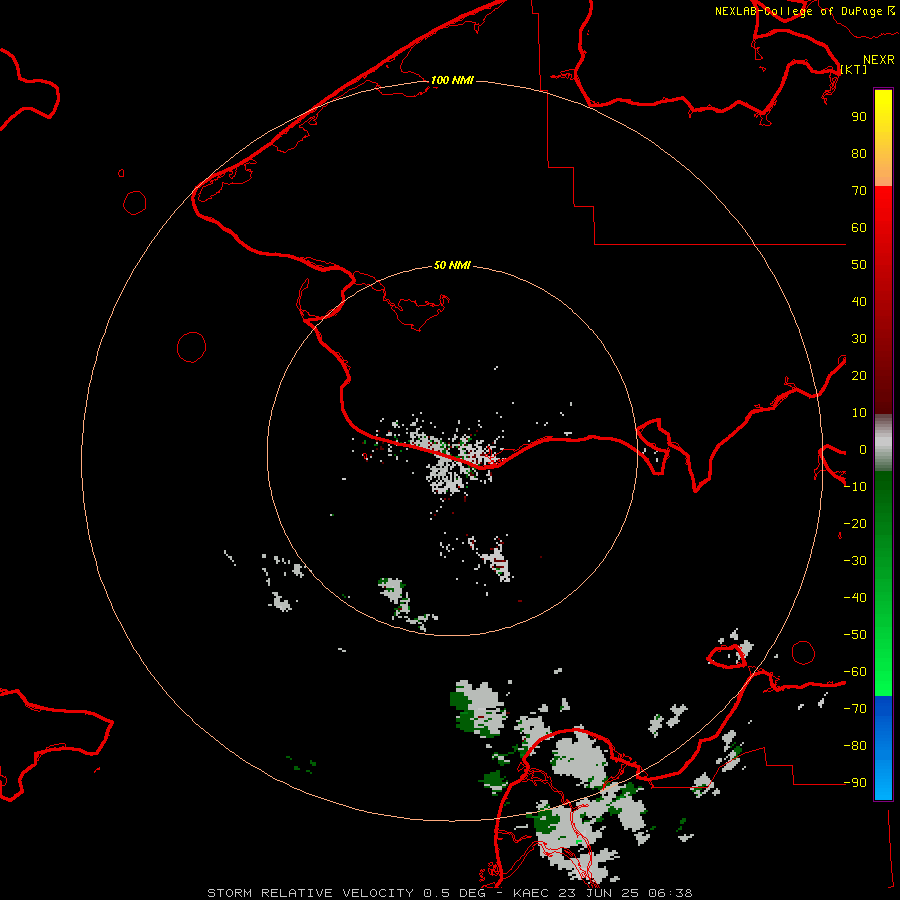
Task: Click the -30 value on velocity scale
Action: click(x=855, y=561)
